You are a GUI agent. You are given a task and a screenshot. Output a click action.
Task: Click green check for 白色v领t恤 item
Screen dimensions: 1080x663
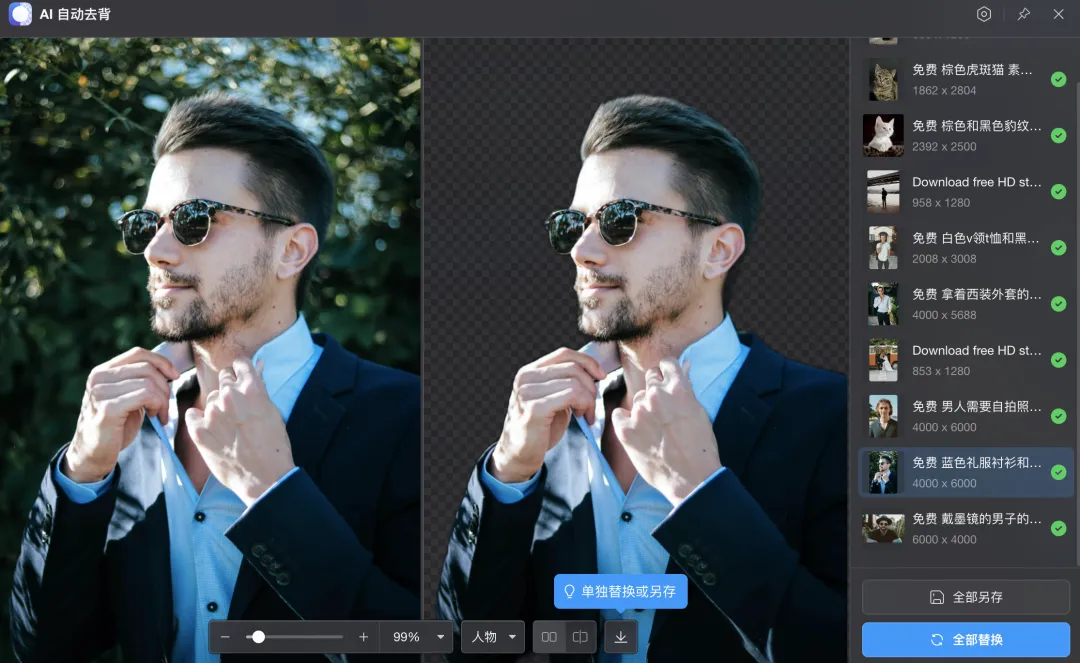[1059, 248]
